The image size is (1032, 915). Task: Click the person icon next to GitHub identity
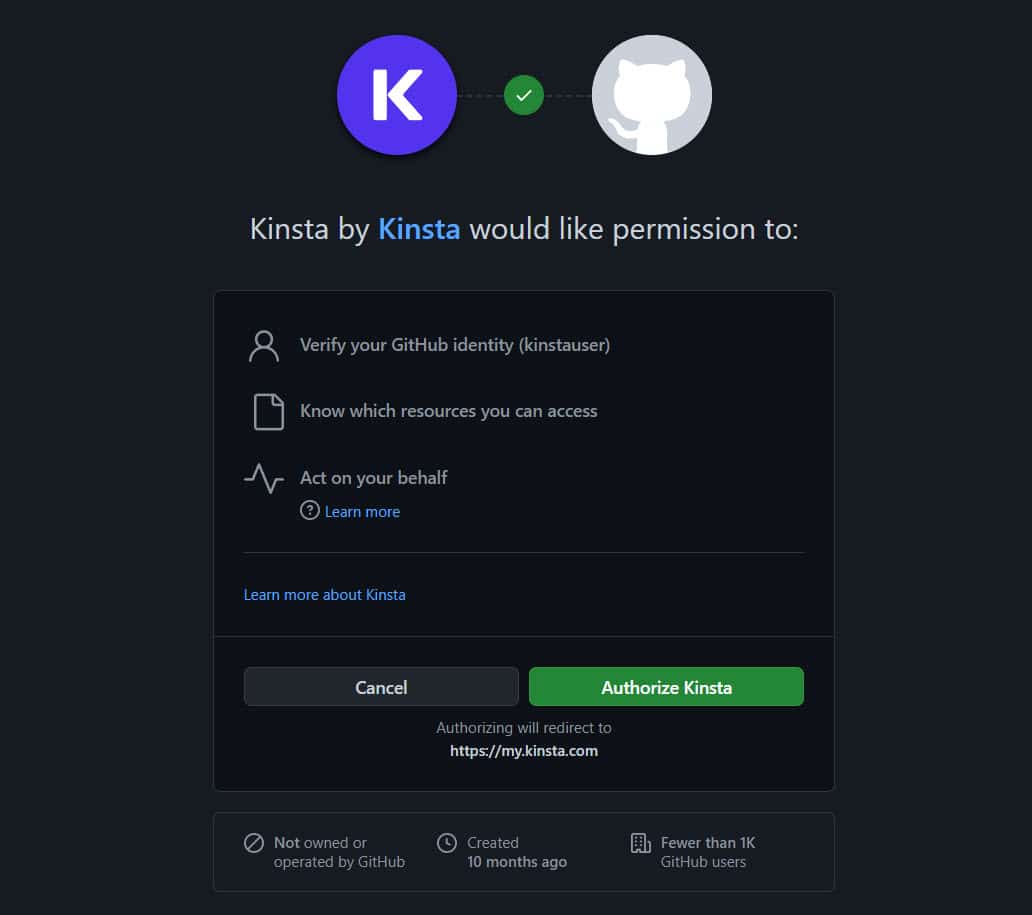(263, 344)
